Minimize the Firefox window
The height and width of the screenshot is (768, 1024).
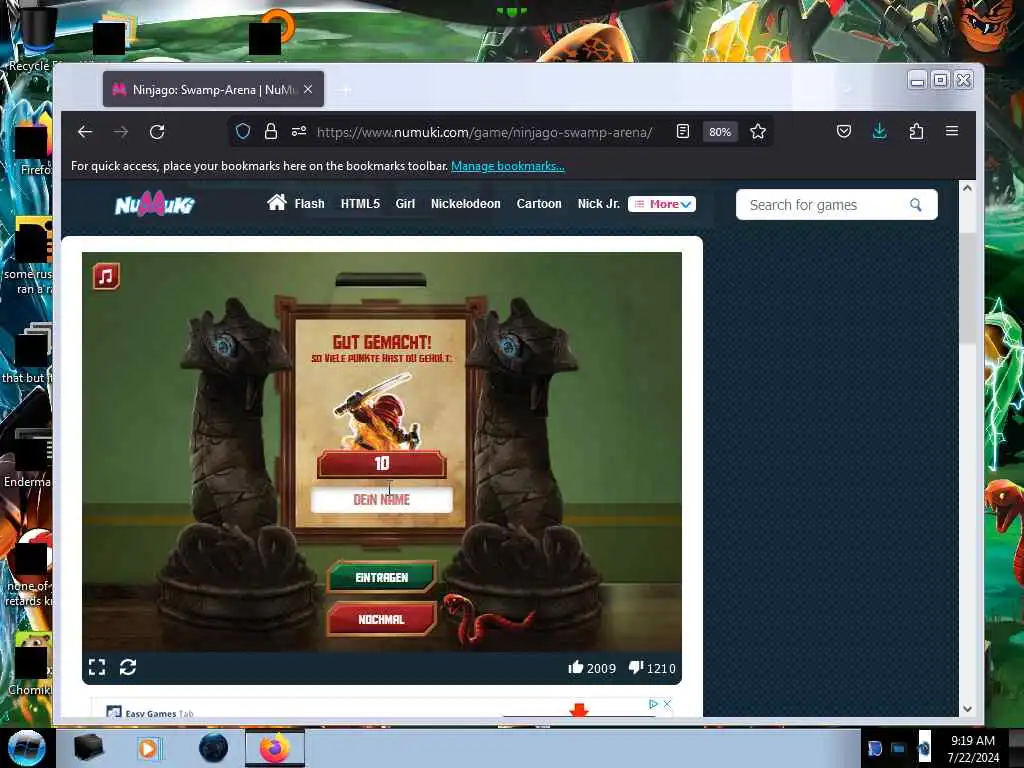point(917,80)
